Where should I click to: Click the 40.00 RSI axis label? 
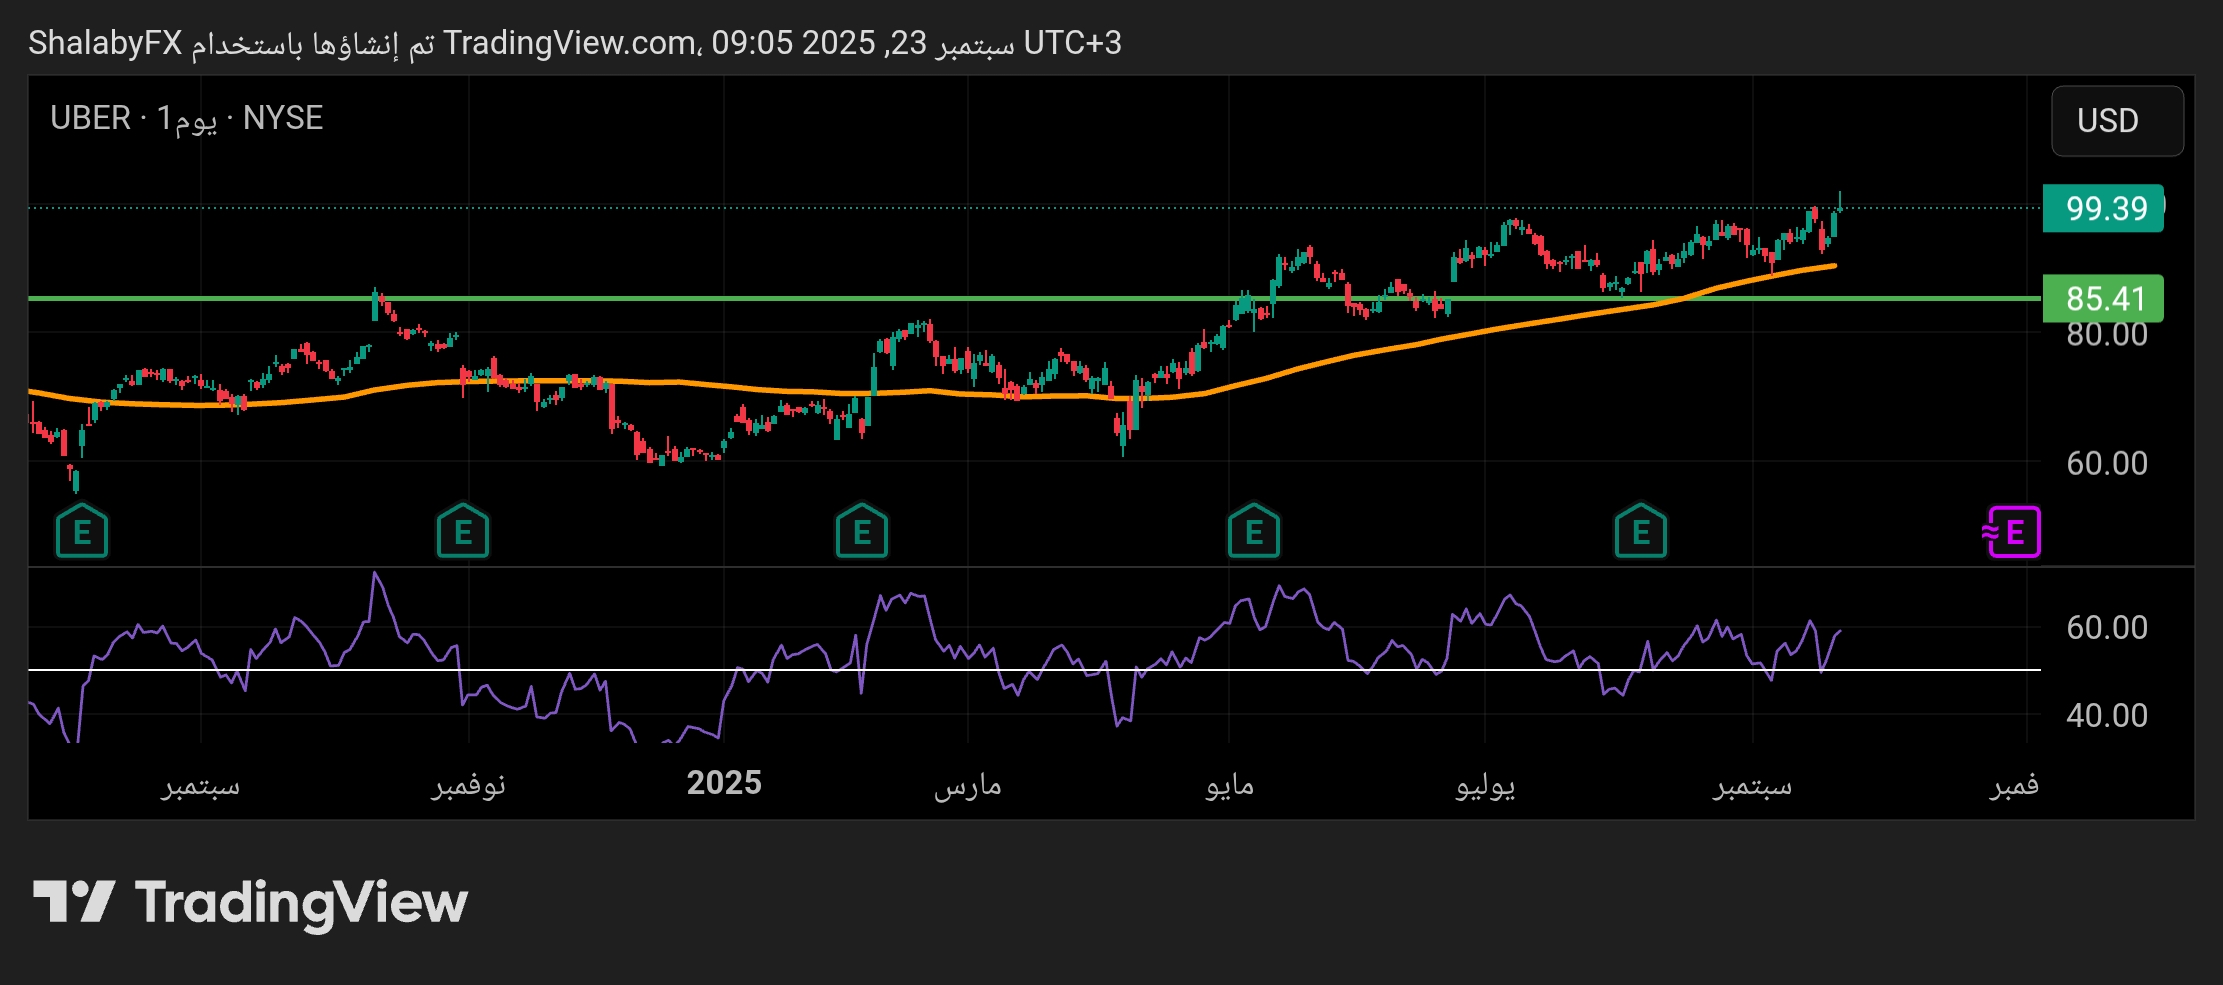point(2107,715)
